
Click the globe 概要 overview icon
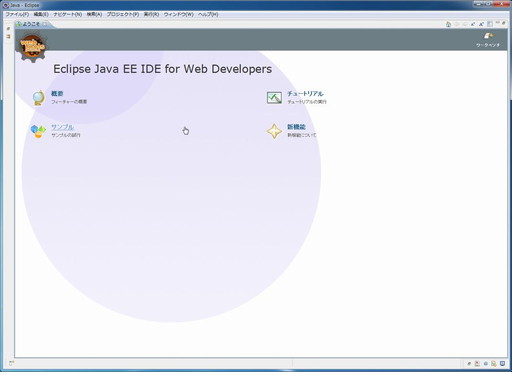pos(39,98)
